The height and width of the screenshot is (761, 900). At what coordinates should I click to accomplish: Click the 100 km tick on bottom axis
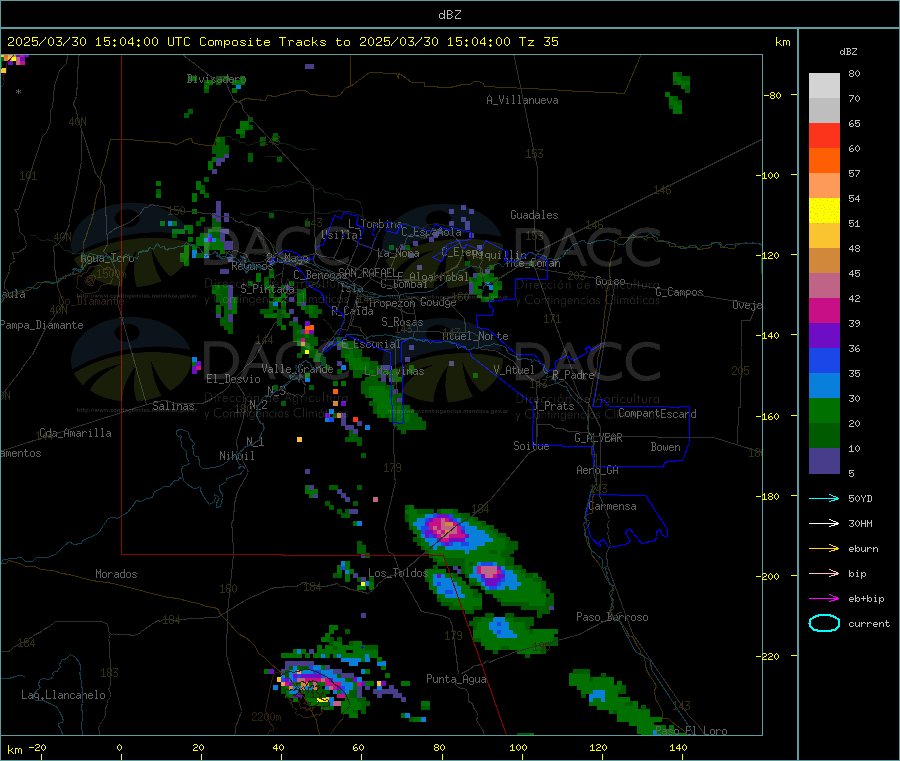click(x=518, y=747)
